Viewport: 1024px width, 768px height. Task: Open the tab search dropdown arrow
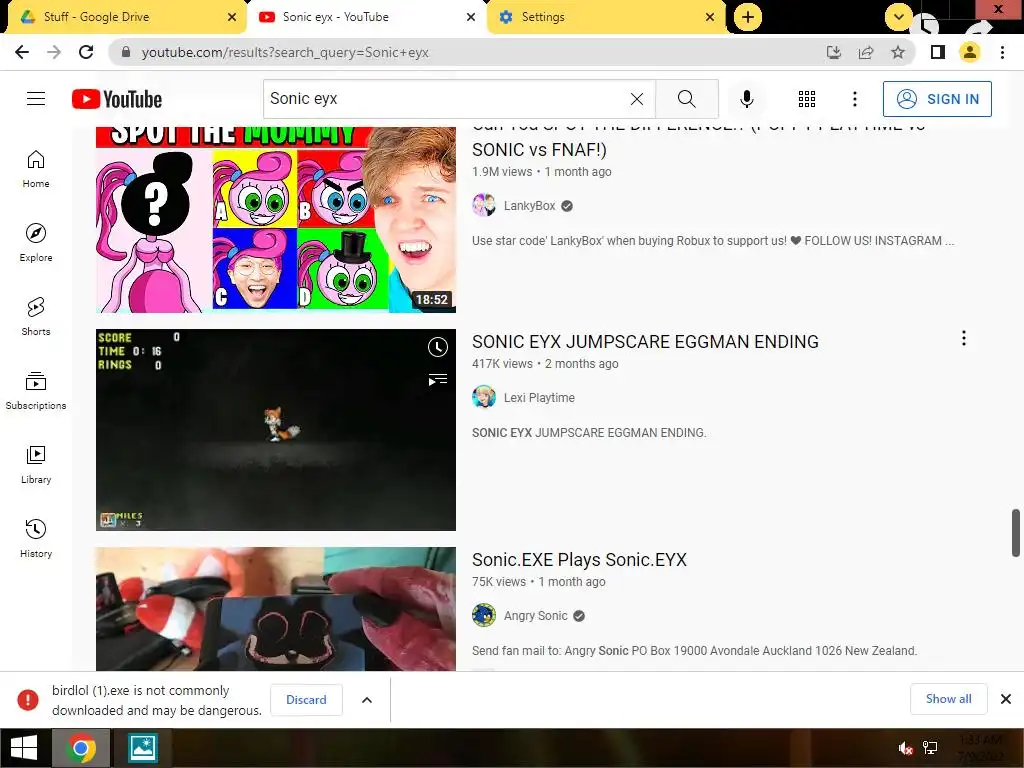[899, 16]
